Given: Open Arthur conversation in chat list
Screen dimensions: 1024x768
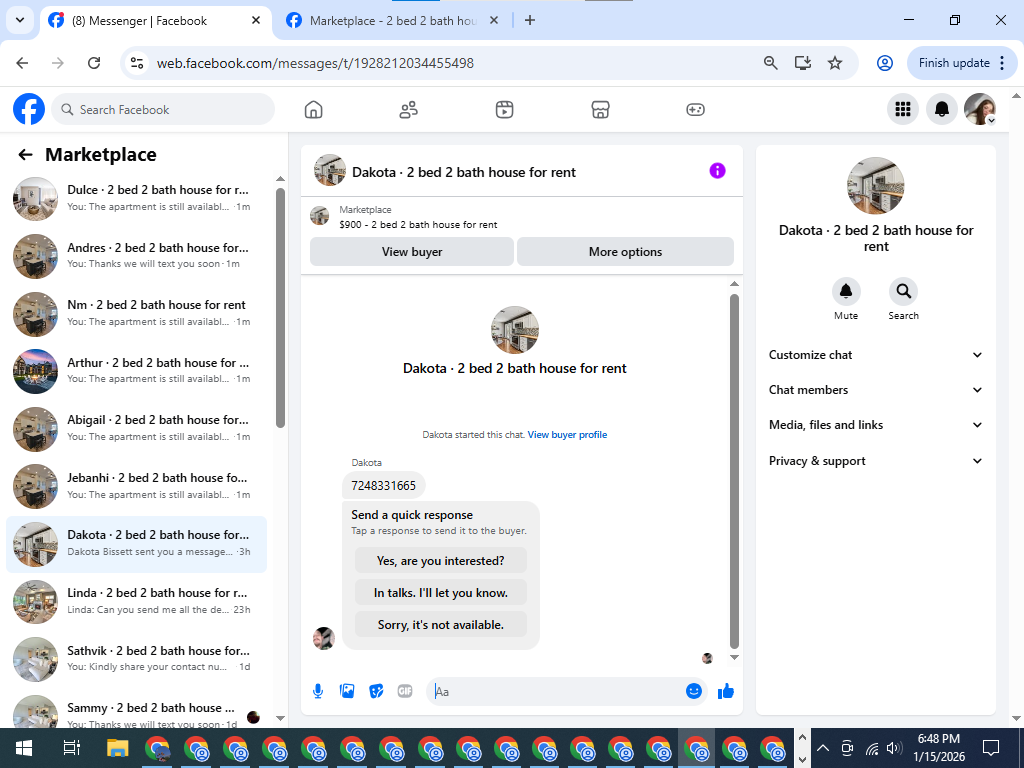Looking at the screenshot, I should tap(136, 370).
